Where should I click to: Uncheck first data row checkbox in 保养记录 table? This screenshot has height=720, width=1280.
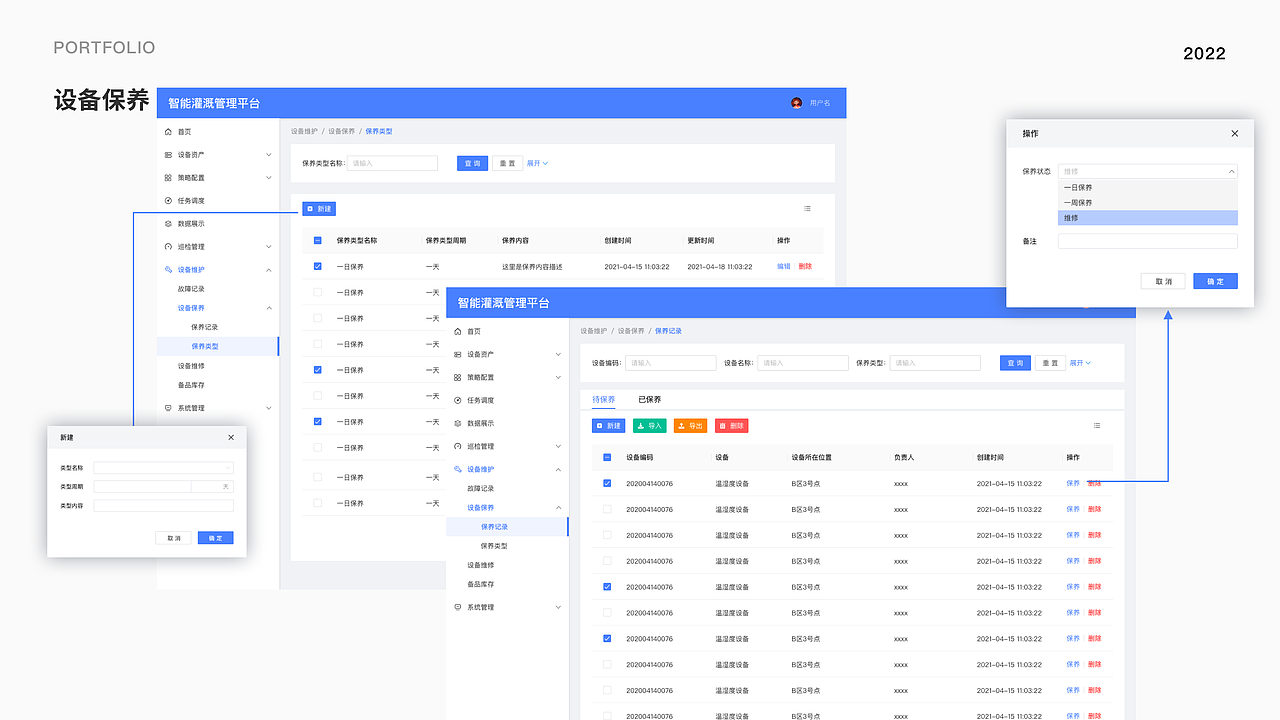coord(607,484)
